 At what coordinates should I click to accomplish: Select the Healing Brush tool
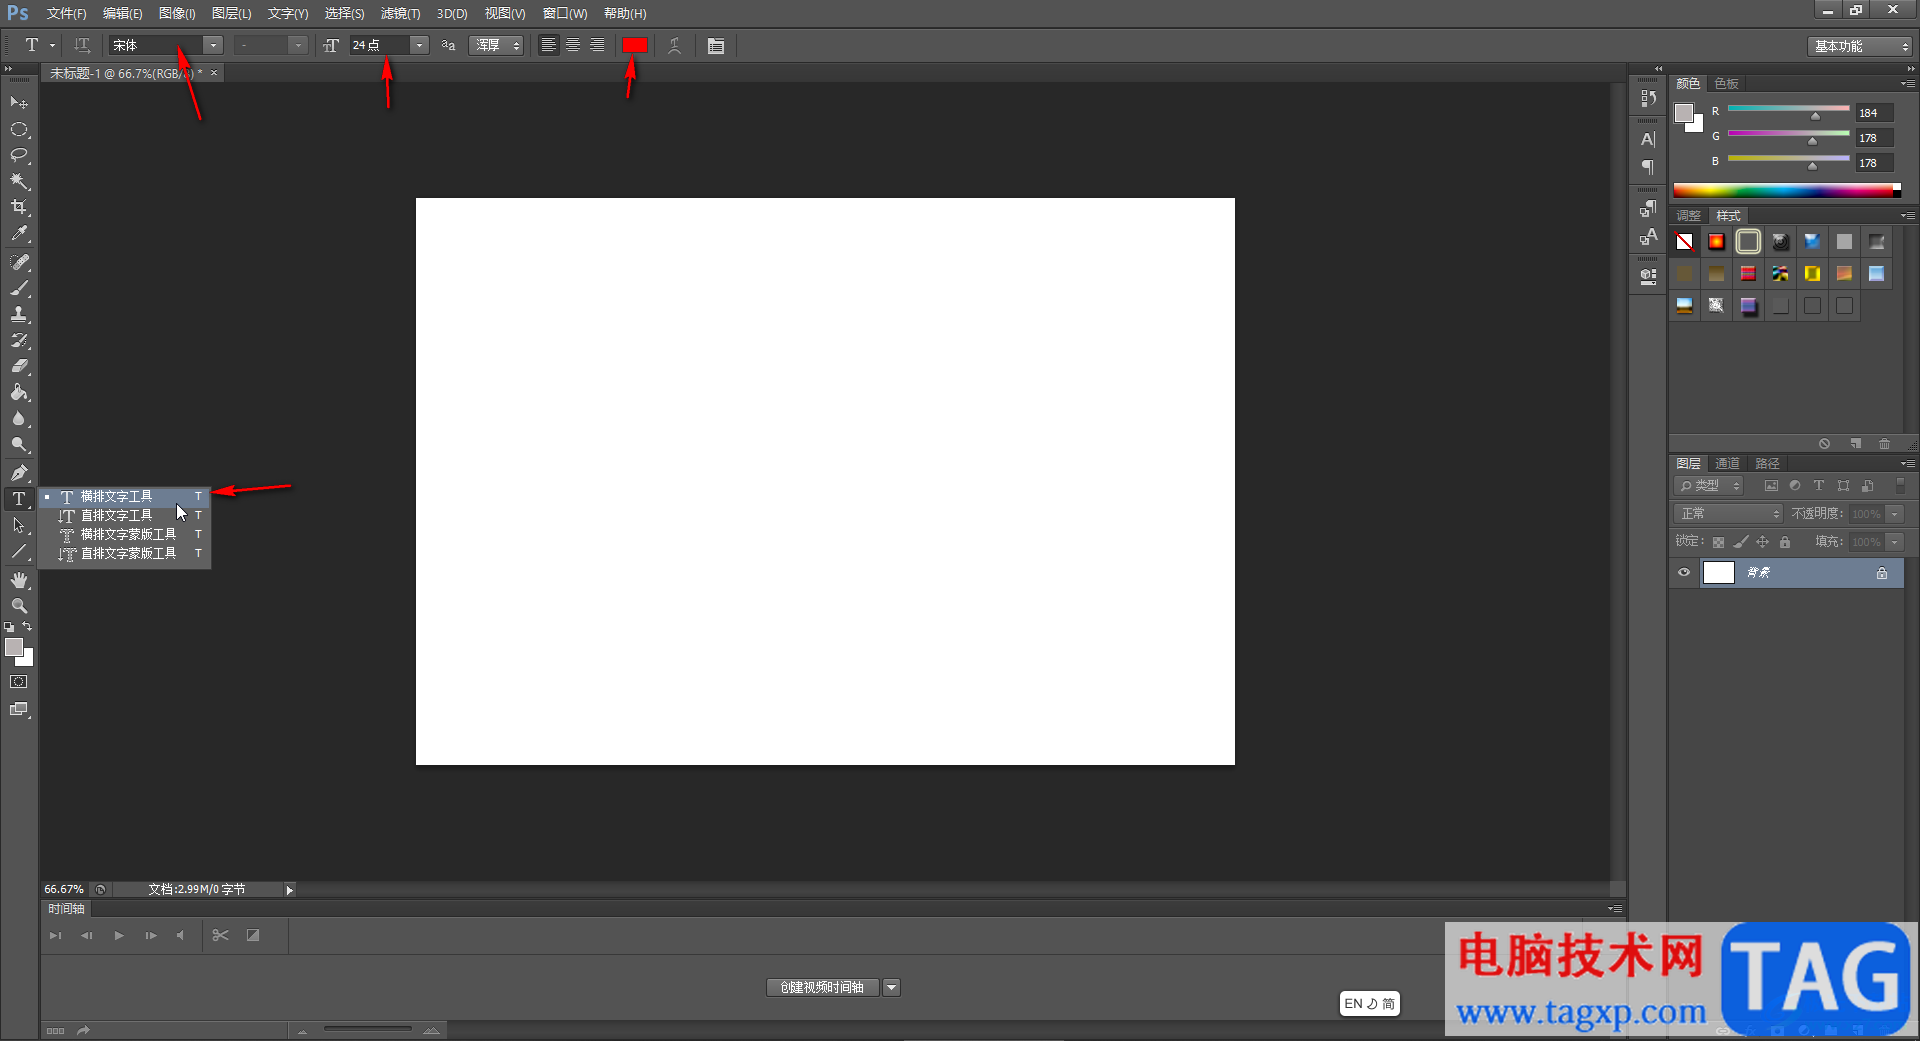click(x=19, y=262)
